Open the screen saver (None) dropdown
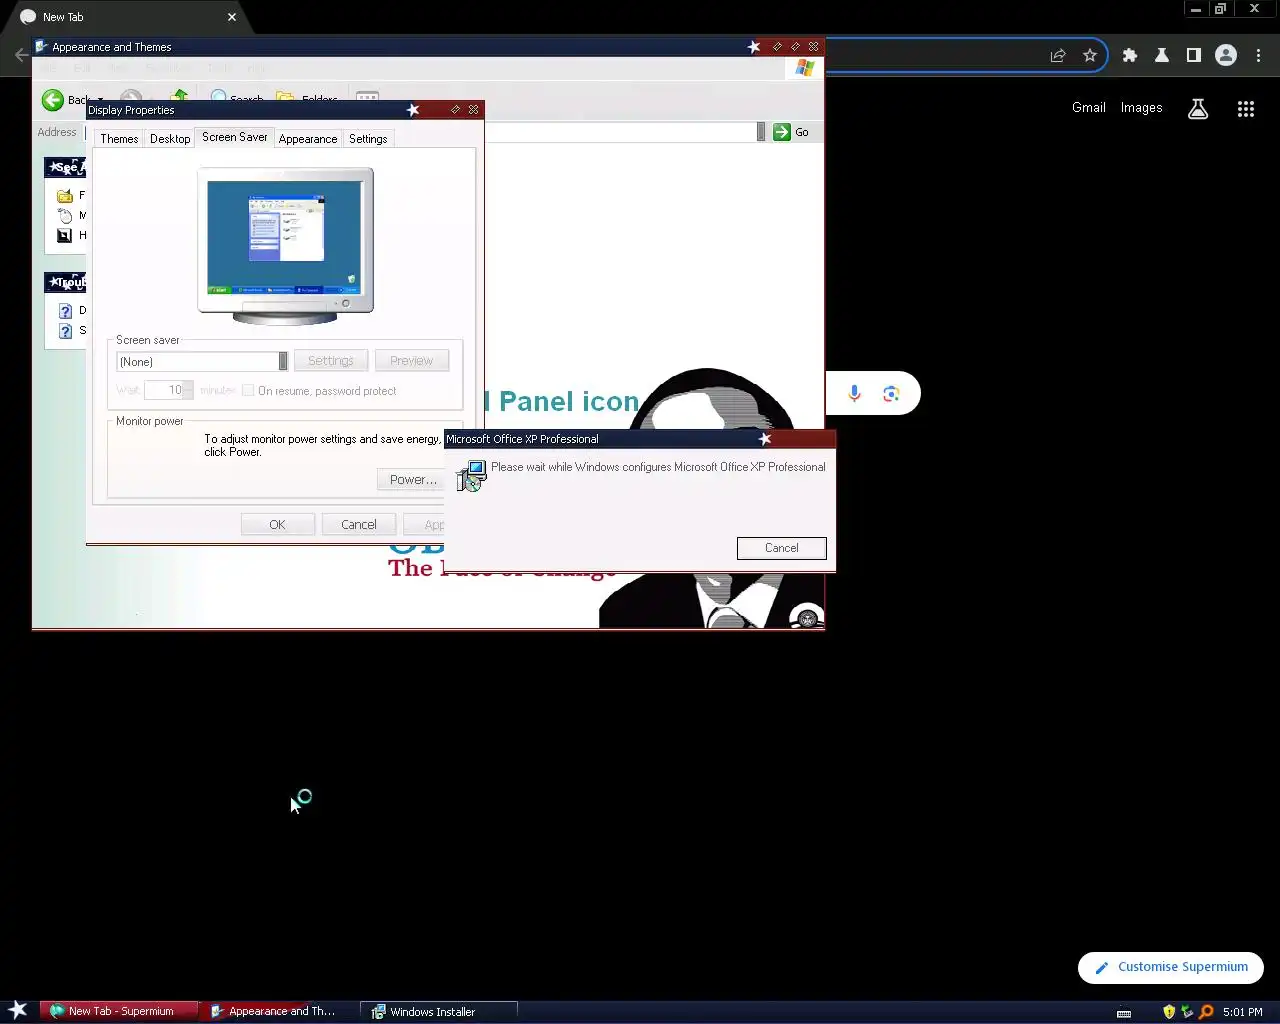The image size is (1280, 1024). pyautogui.click(x=282, y=361)
